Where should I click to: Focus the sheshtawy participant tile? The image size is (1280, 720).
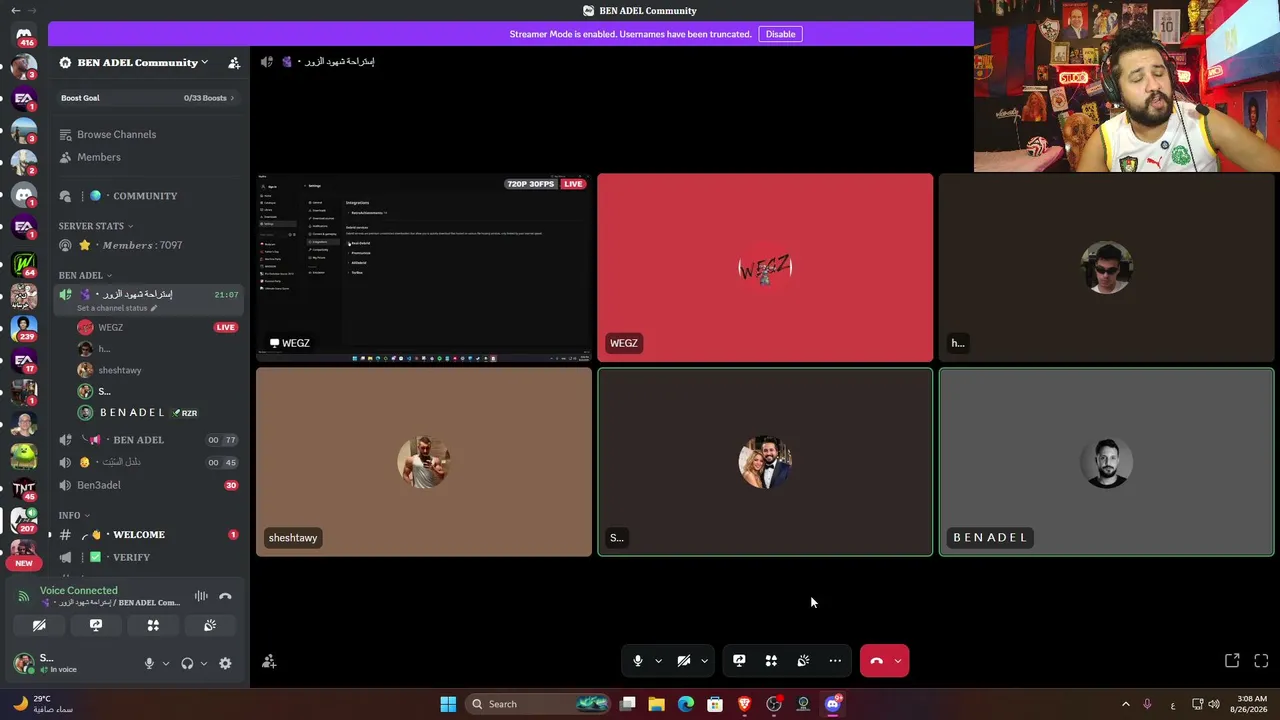point(424,462)
